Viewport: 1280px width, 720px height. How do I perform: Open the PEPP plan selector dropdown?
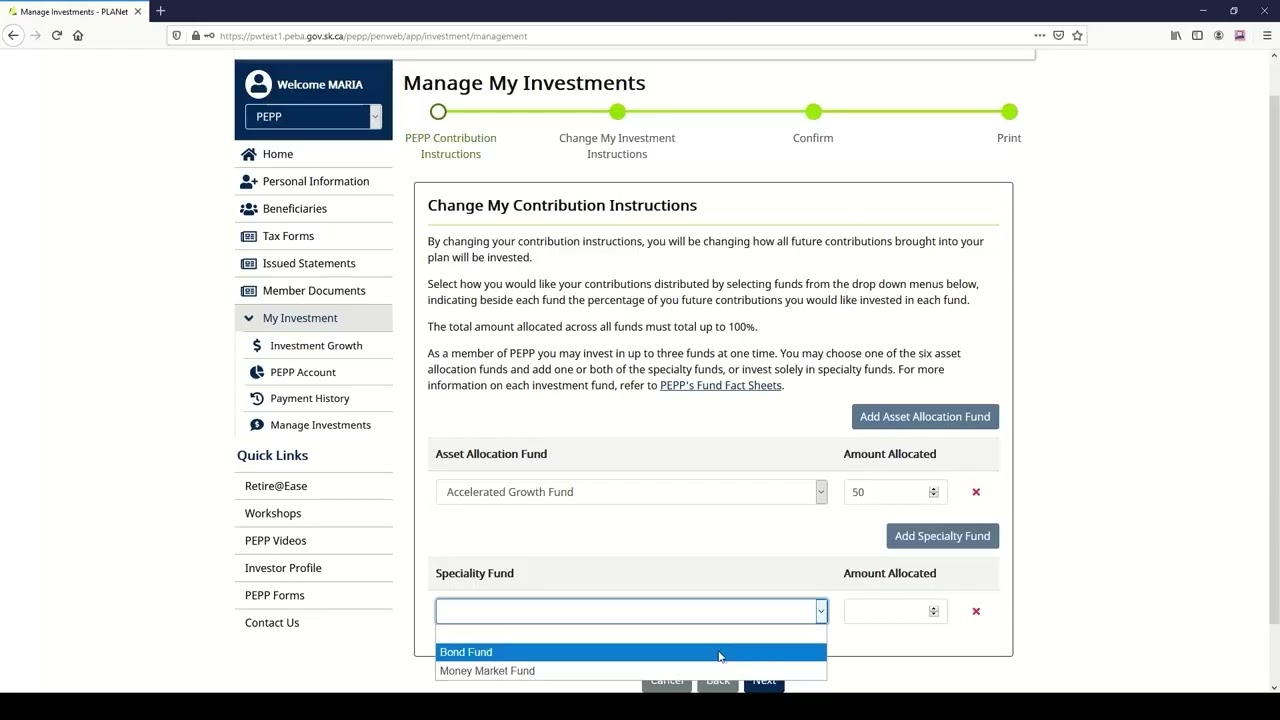[x=314, y=116]
